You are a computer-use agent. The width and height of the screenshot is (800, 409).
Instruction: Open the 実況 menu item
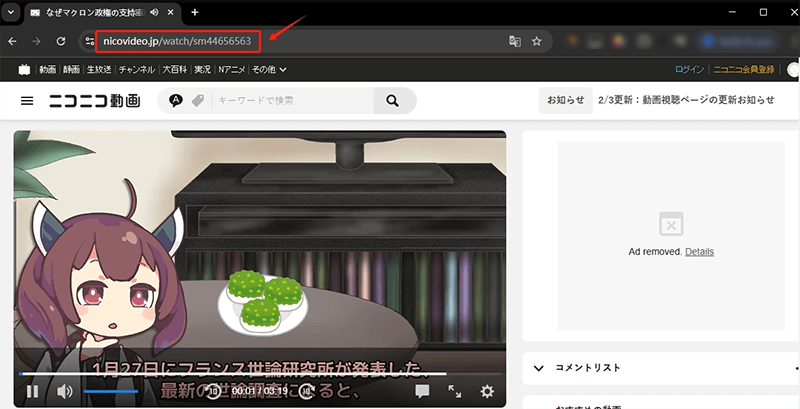click(203, 69)
